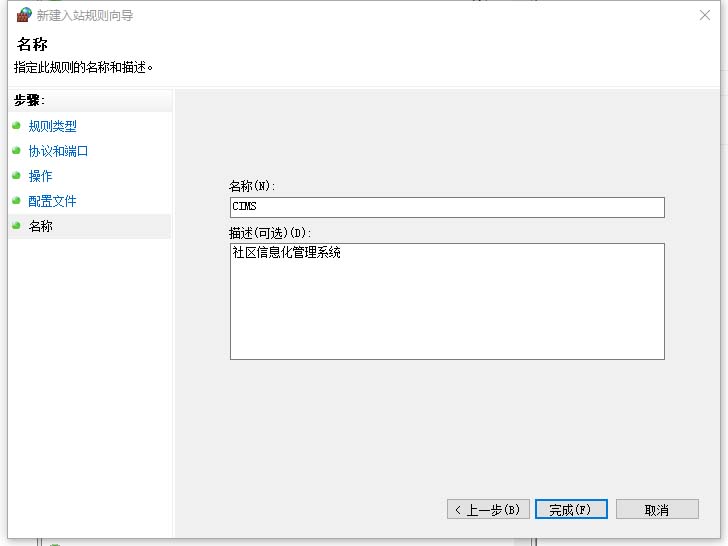This screenshot has width=728, height=546.
Task: Jump to the 配置文件 step
Action: pyautogui.click(x=52, y=201)
